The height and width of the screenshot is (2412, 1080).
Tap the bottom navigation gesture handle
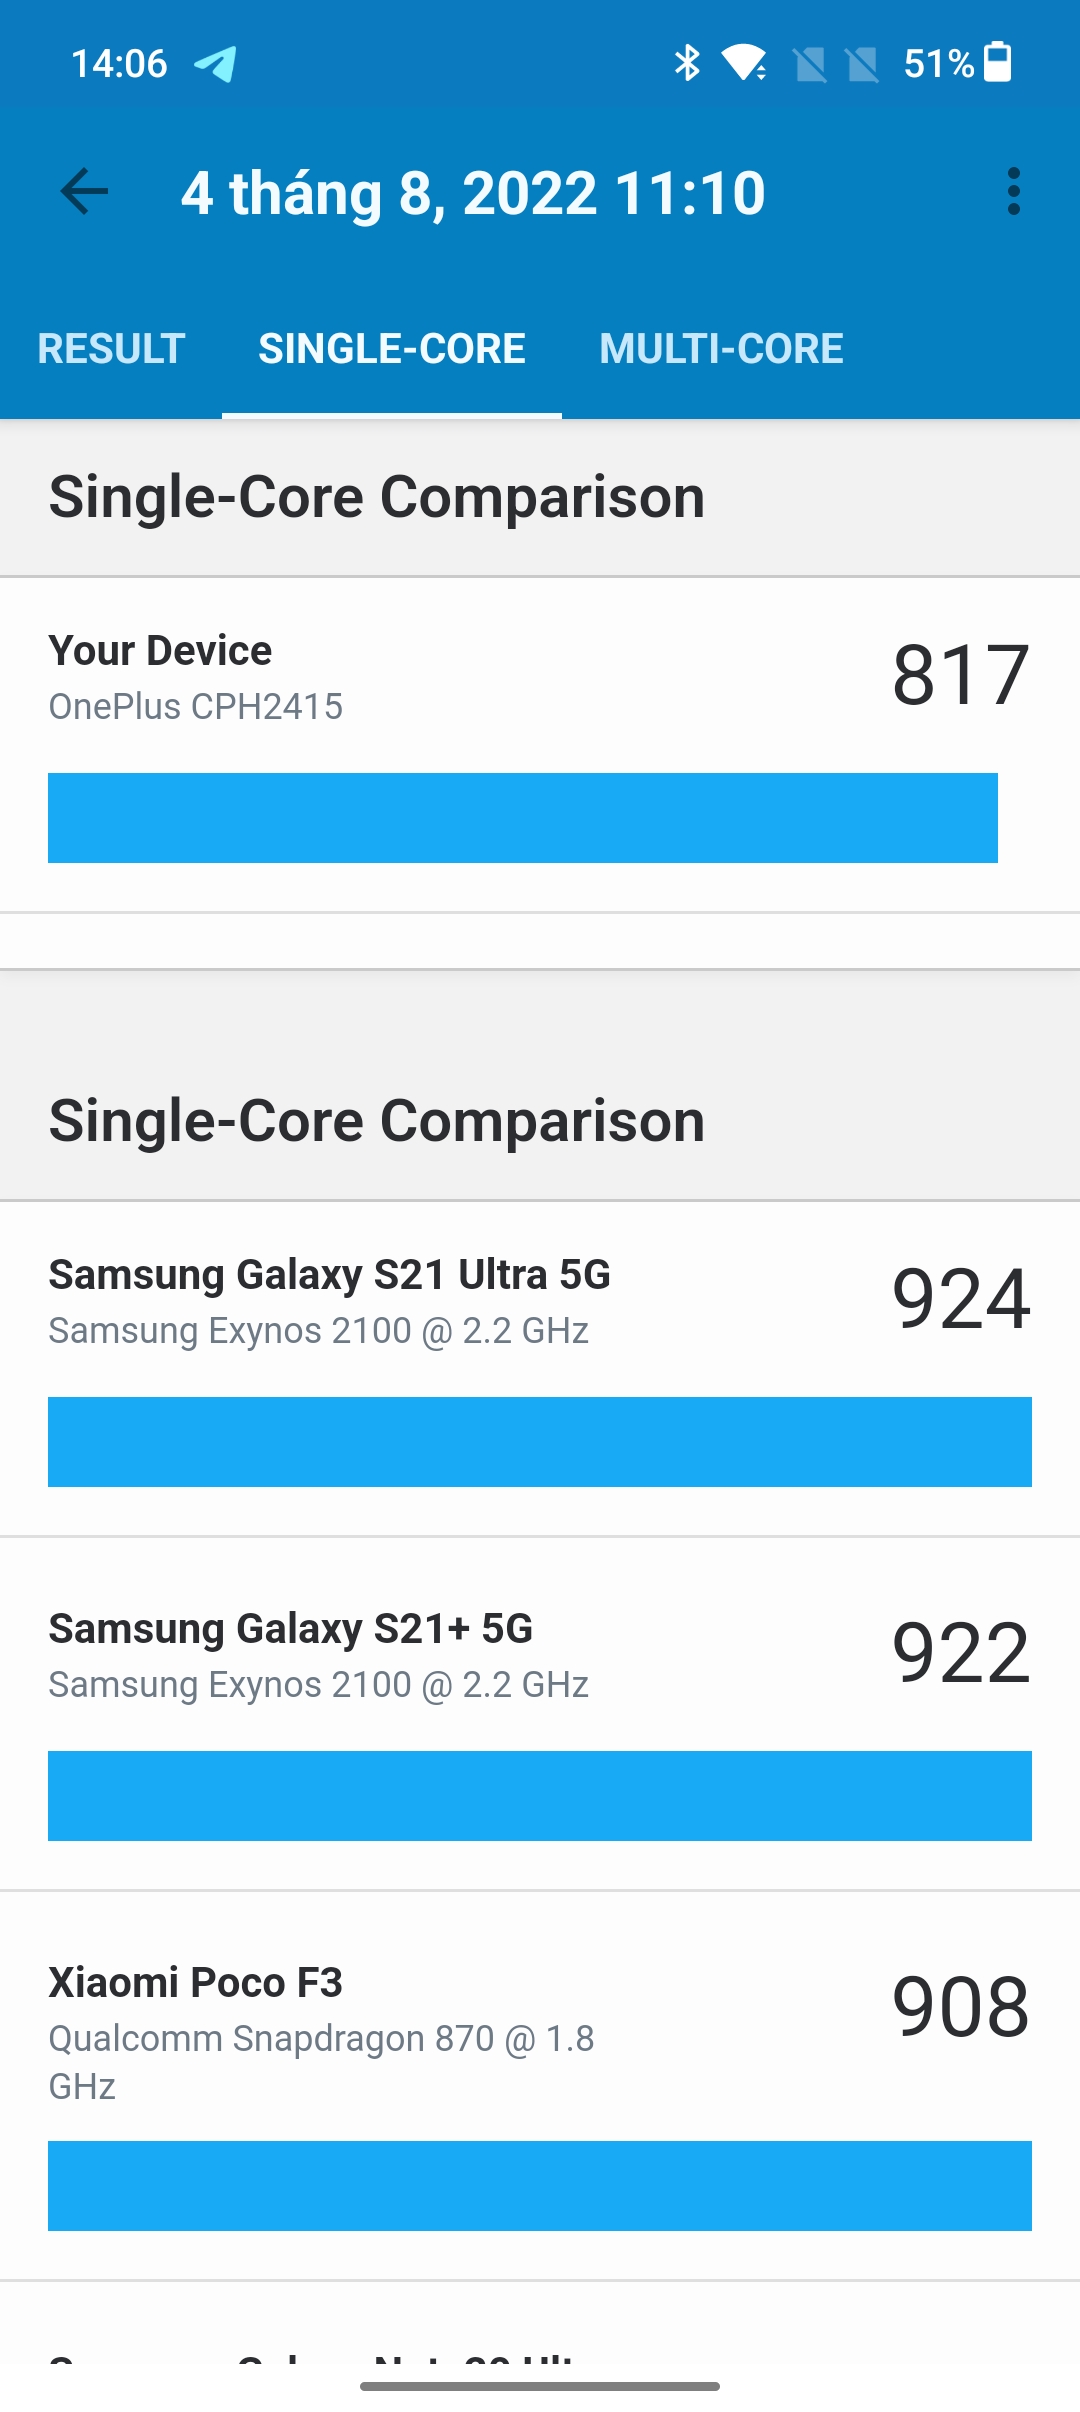click(540, 2386)
